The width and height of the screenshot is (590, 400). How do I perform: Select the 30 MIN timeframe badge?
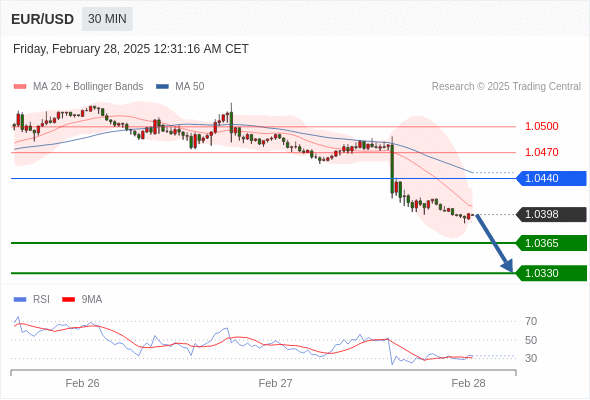(107, 19)
